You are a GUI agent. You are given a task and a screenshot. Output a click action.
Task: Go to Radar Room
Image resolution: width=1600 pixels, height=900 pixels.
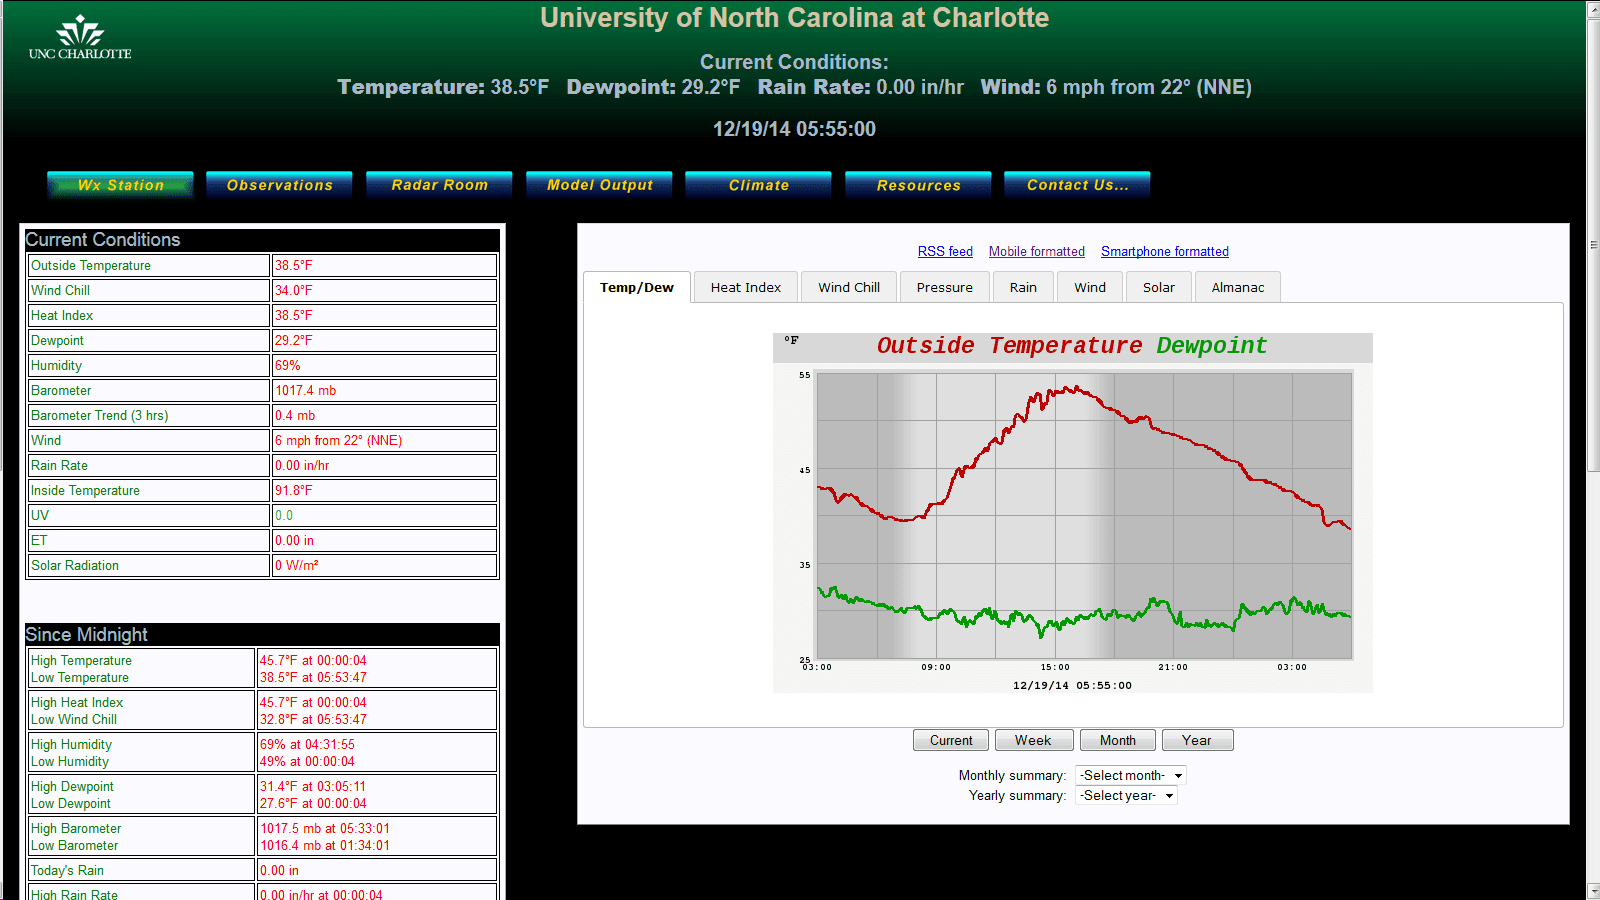click(x=439, y=185)
